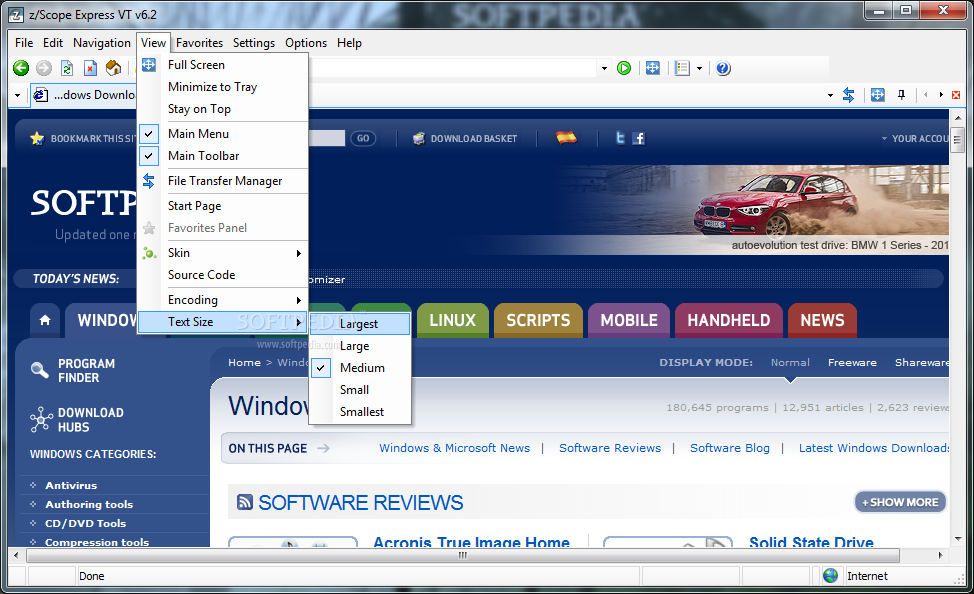The height and width of the screenshot is (594, 974).
Task: Click the Download Hubs network icon
Action: (x=41, y=419)
